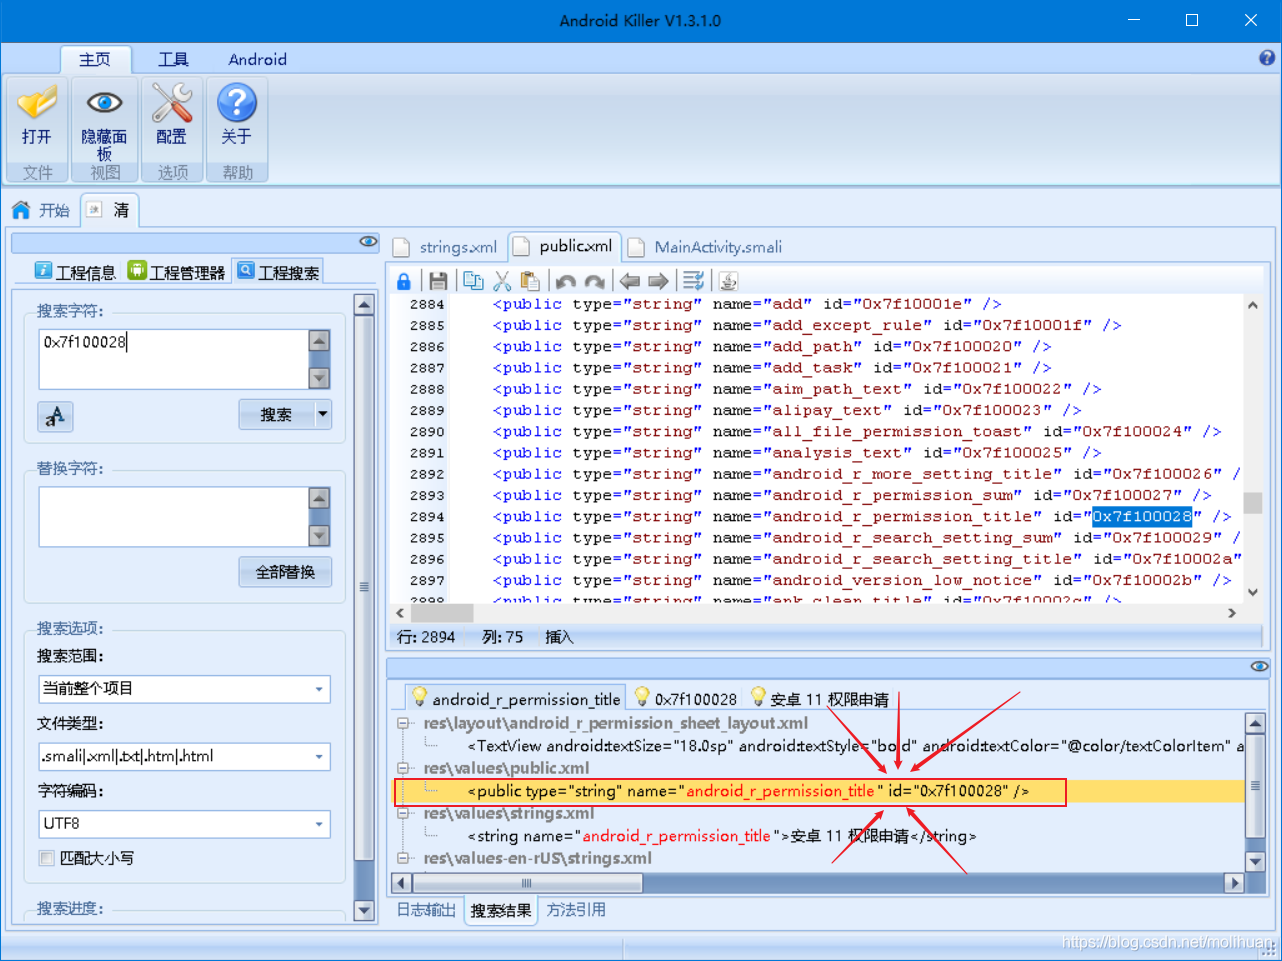This screenshot has height=961, width=1282.
Task: Open the 安卓 11 权限申请 results tab
Action: pos(819,699)
